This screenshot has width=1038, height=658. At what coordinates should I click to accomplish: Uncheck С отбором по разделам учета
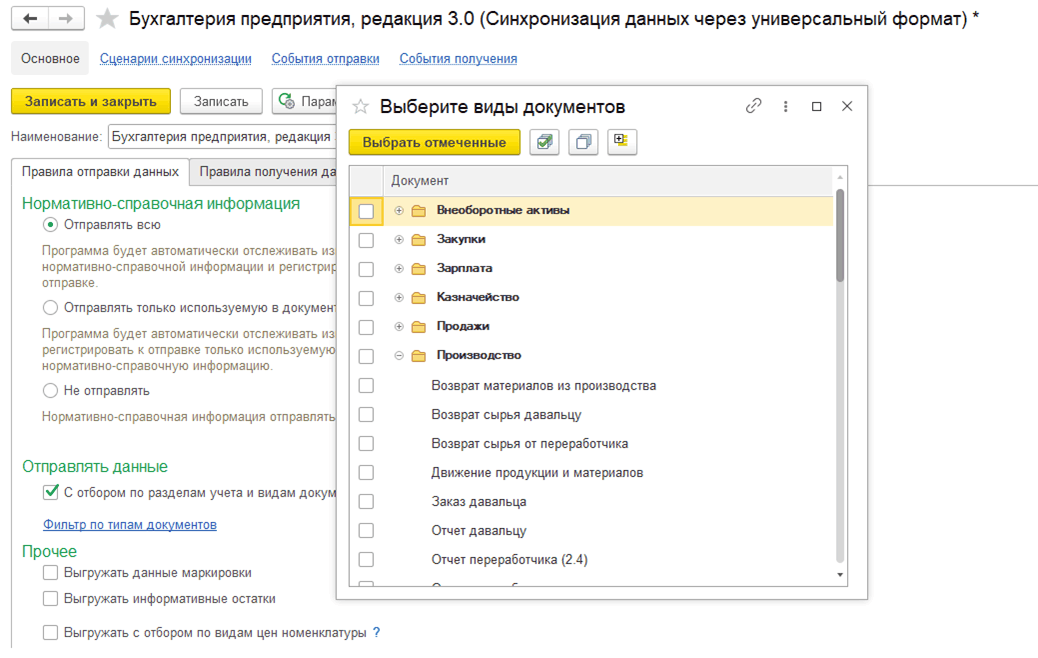coord(50,492)
